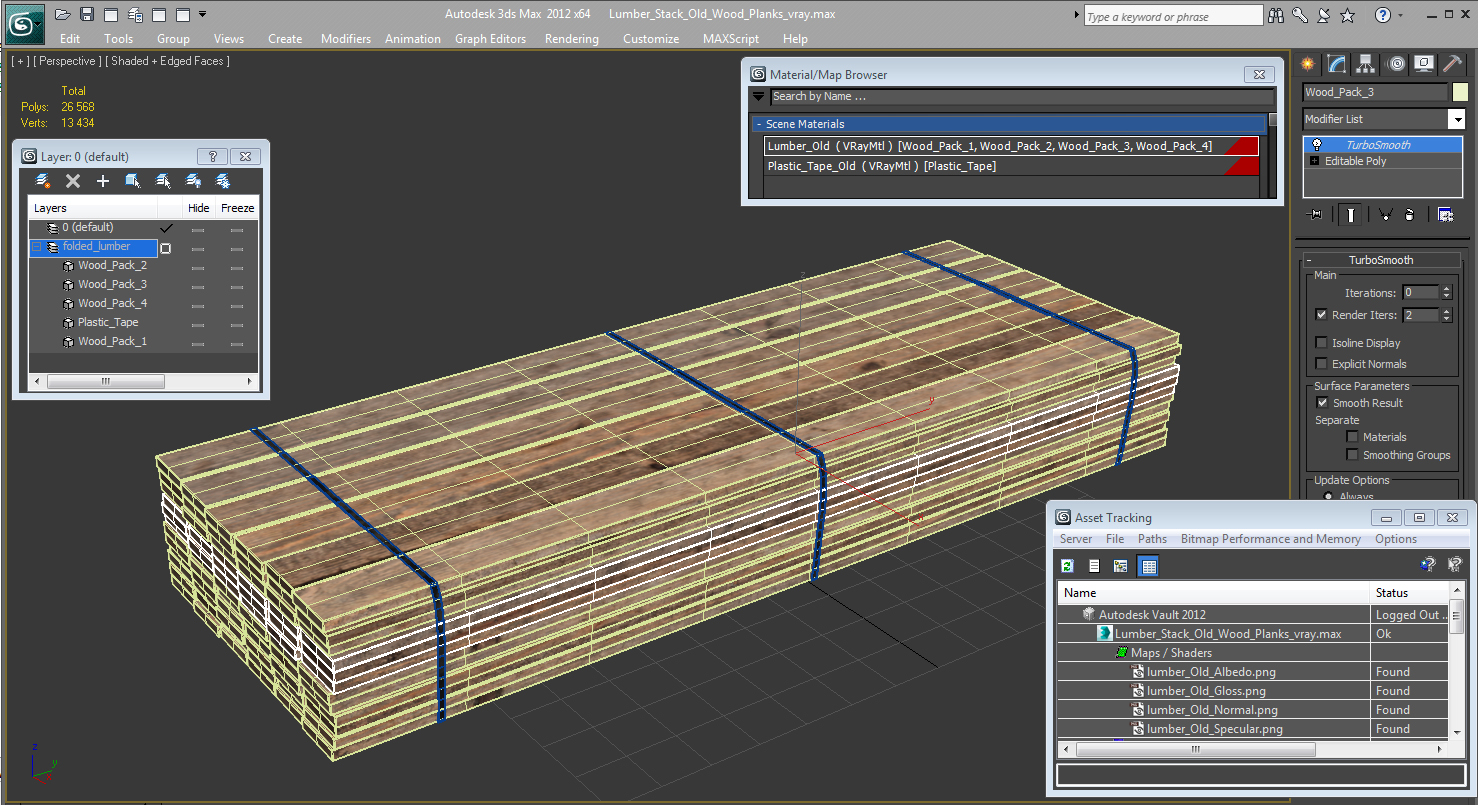Click the Create New Layer icon in Layer dialog
The width and height of the screenshot is (1478, 805).
click(42, 181)
